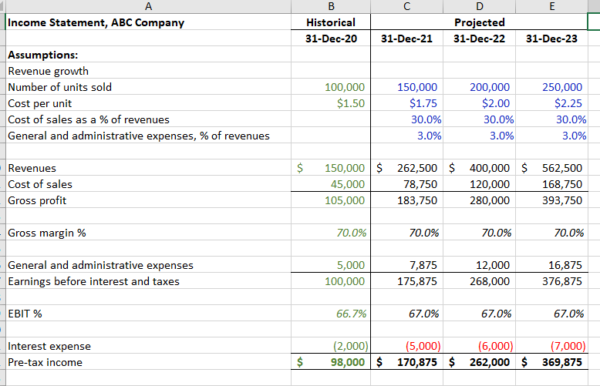The image size is (600, 386).
Task: Select cost of sales value 168,750
Action: click(x=551, y=184)
